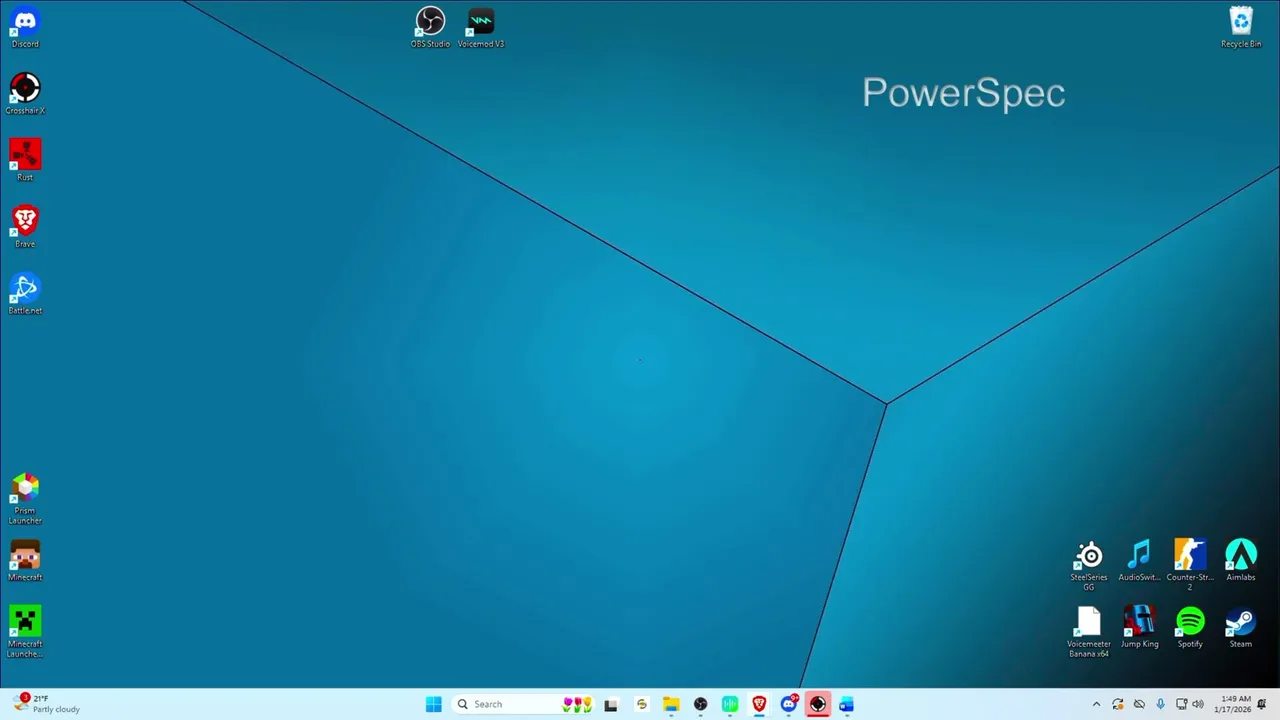Open Crosshair X from the taskbar
Viewport: 1280px width, 720px height.
point(818,704)
